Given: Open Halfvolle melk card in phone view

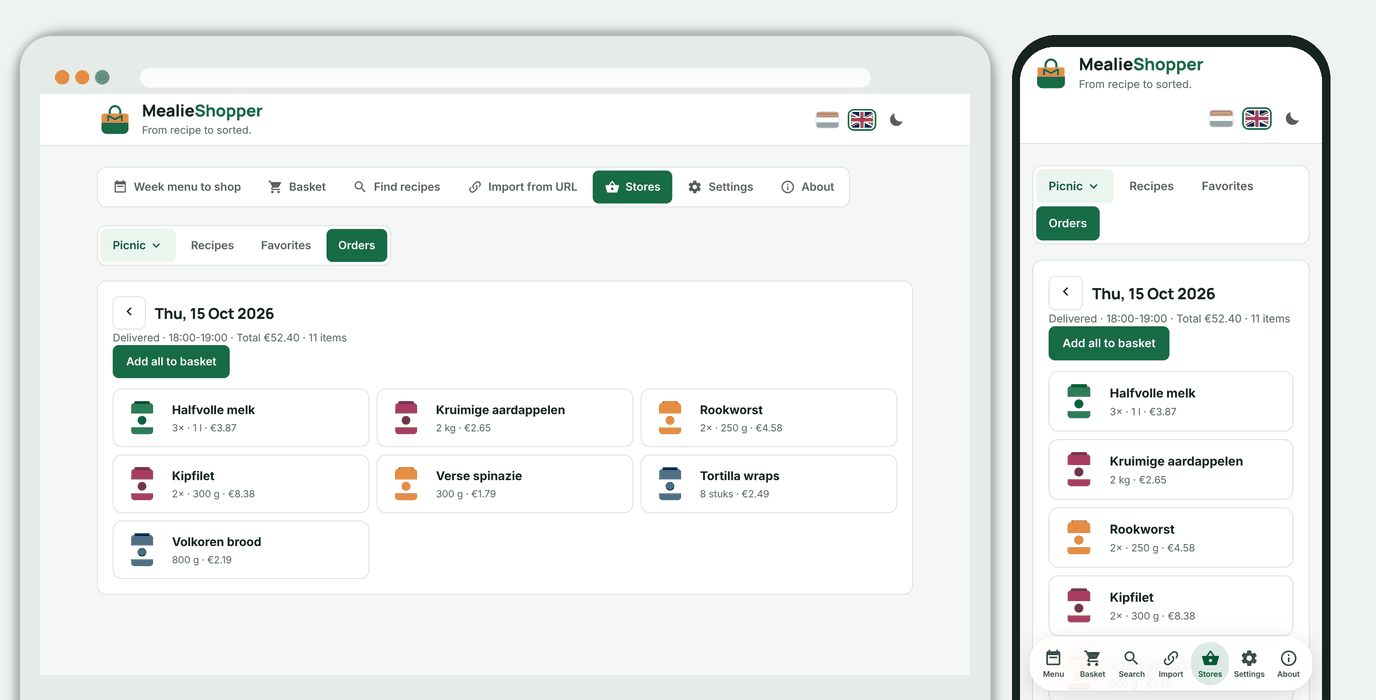Looking at the screenshot, I should click(1171, 402).
